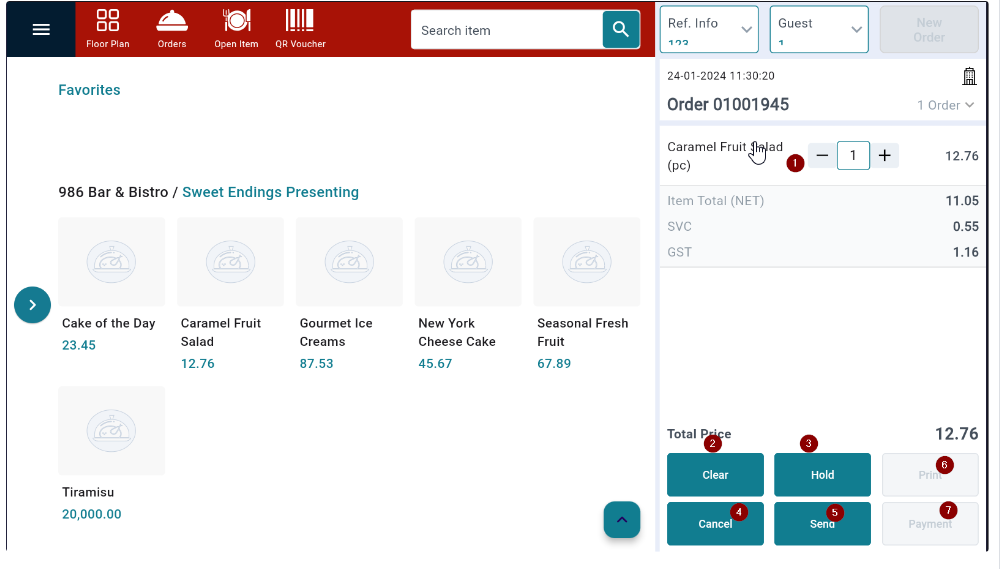The image size is (1006, 569).
Task: Add Tiramisu thumbnail
Action: [x=112, y=430]
